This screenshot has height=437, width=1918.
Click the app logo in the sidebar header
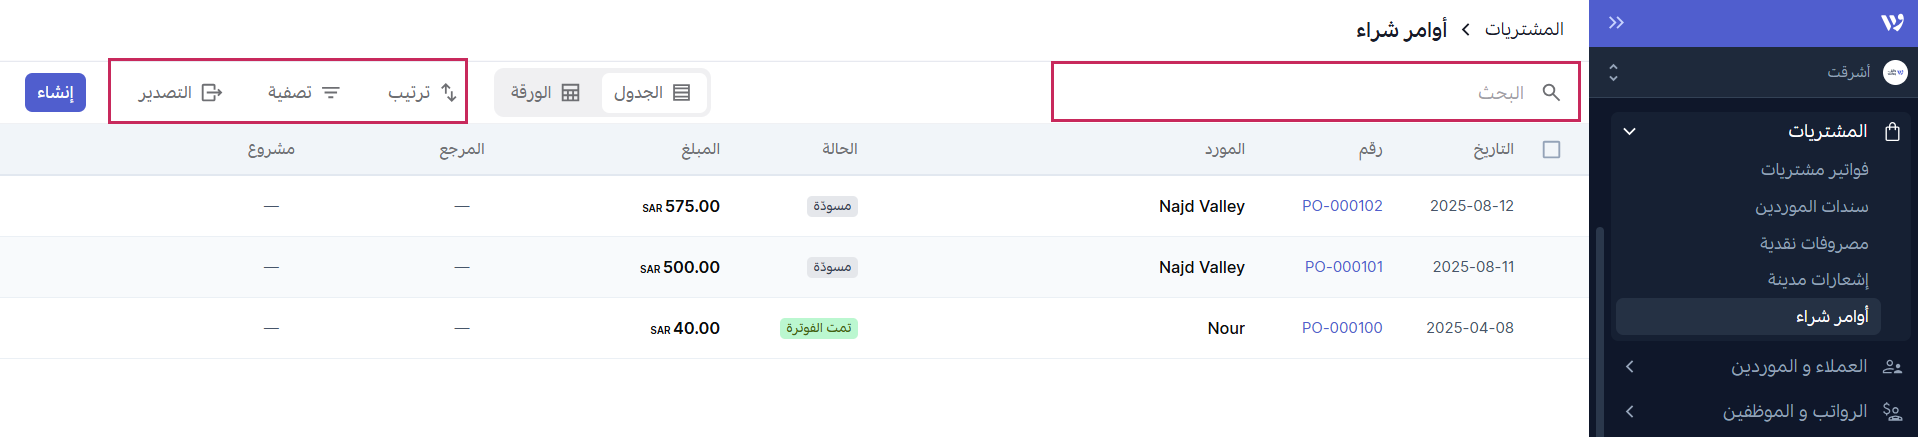pyautogui.click(x=1891, y=22)
